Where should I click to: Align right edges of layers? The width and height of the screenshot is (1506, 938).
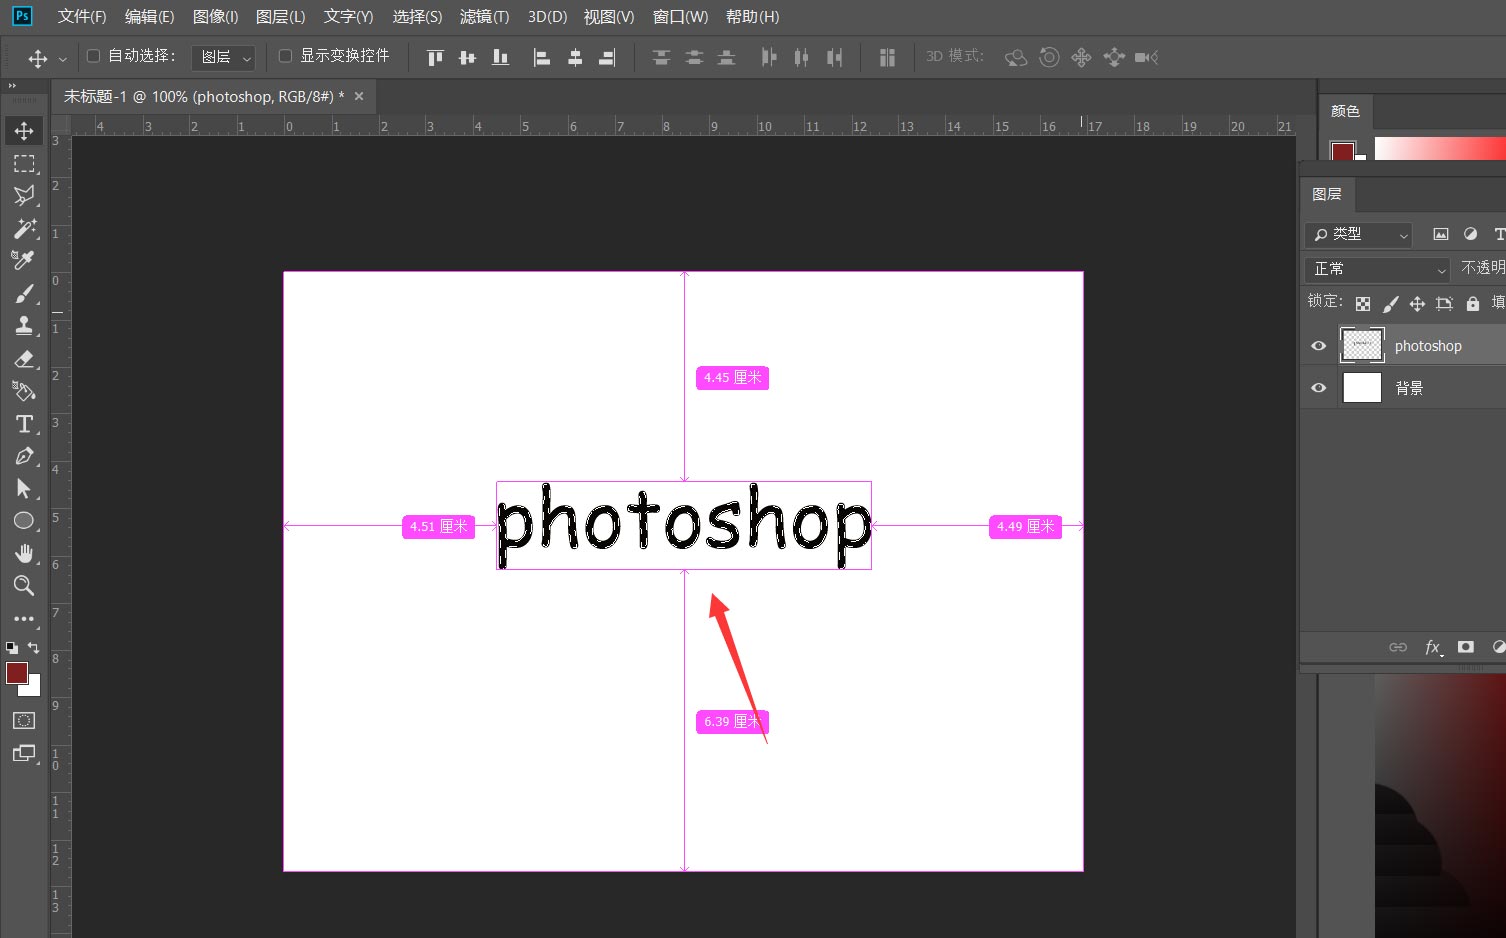(607, 57)
